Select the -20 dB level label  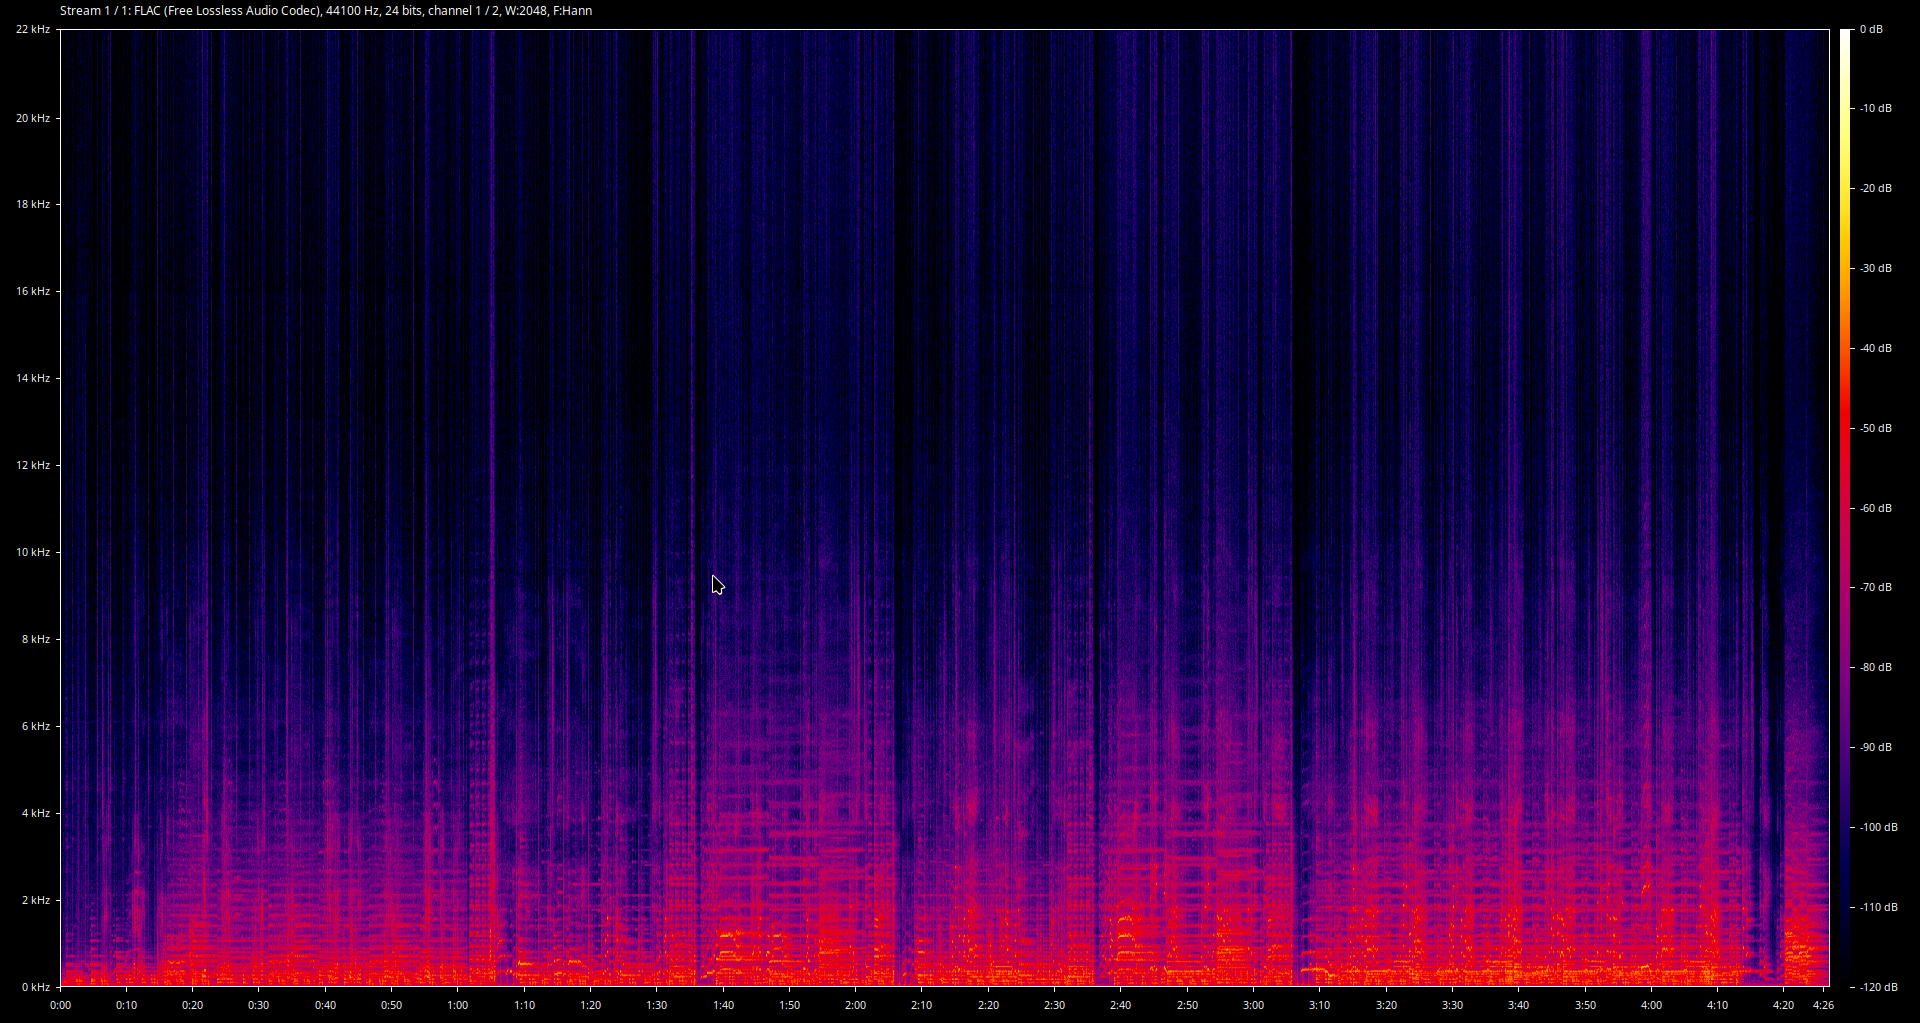point(1876,188)
